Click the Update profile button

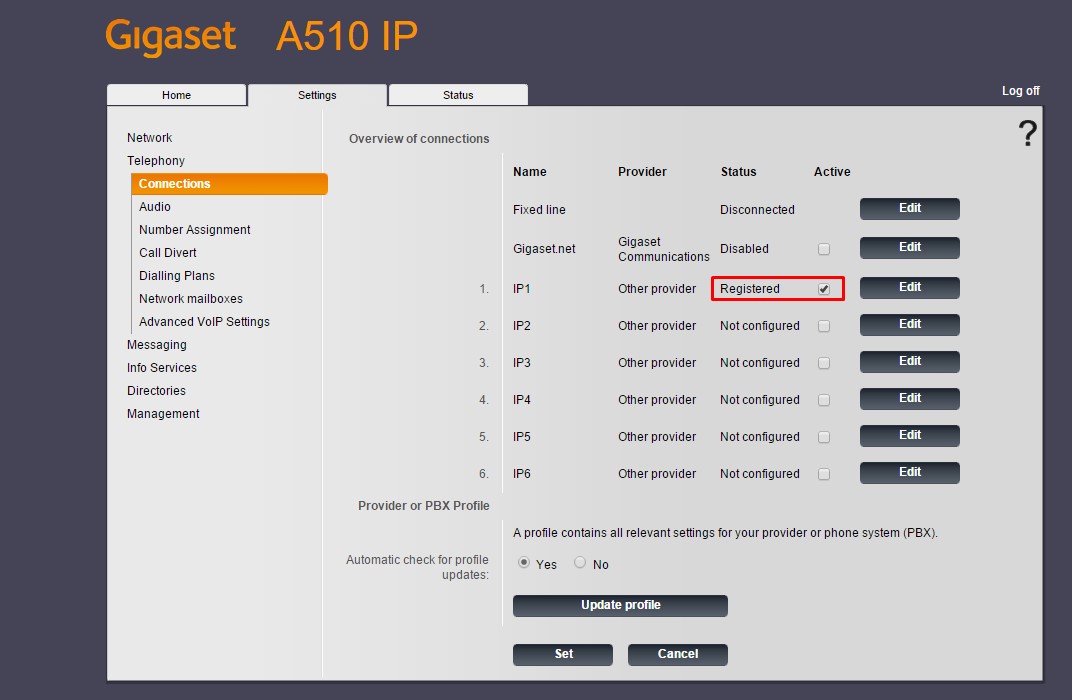[620, 606]
